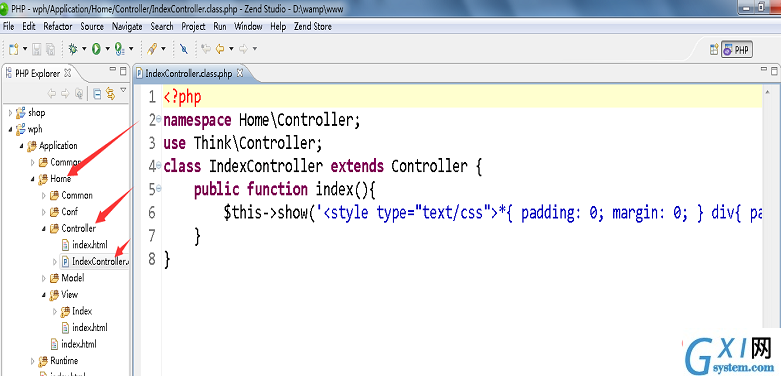
Task: Minimize the editor area
Action: pos(764,69)
